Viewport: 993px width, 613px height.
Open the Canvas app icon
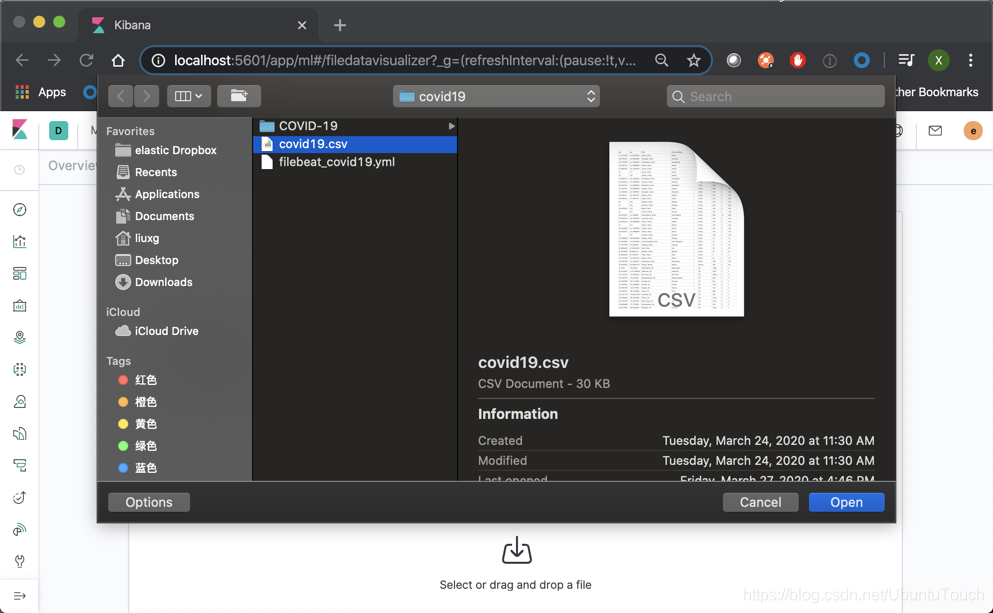click(18, 305)
